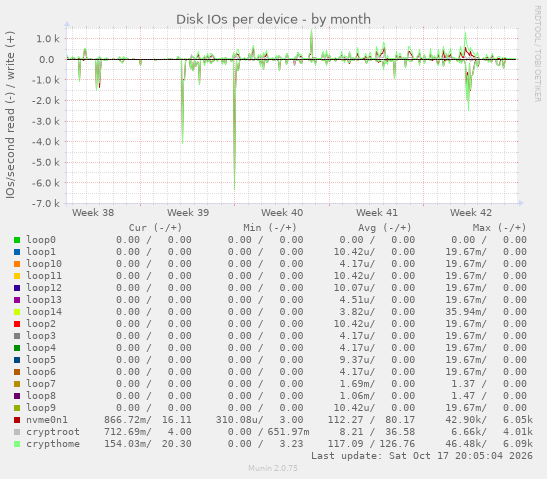Click the loop2 red legend swatch
The image size is (547, 479).
17,324
